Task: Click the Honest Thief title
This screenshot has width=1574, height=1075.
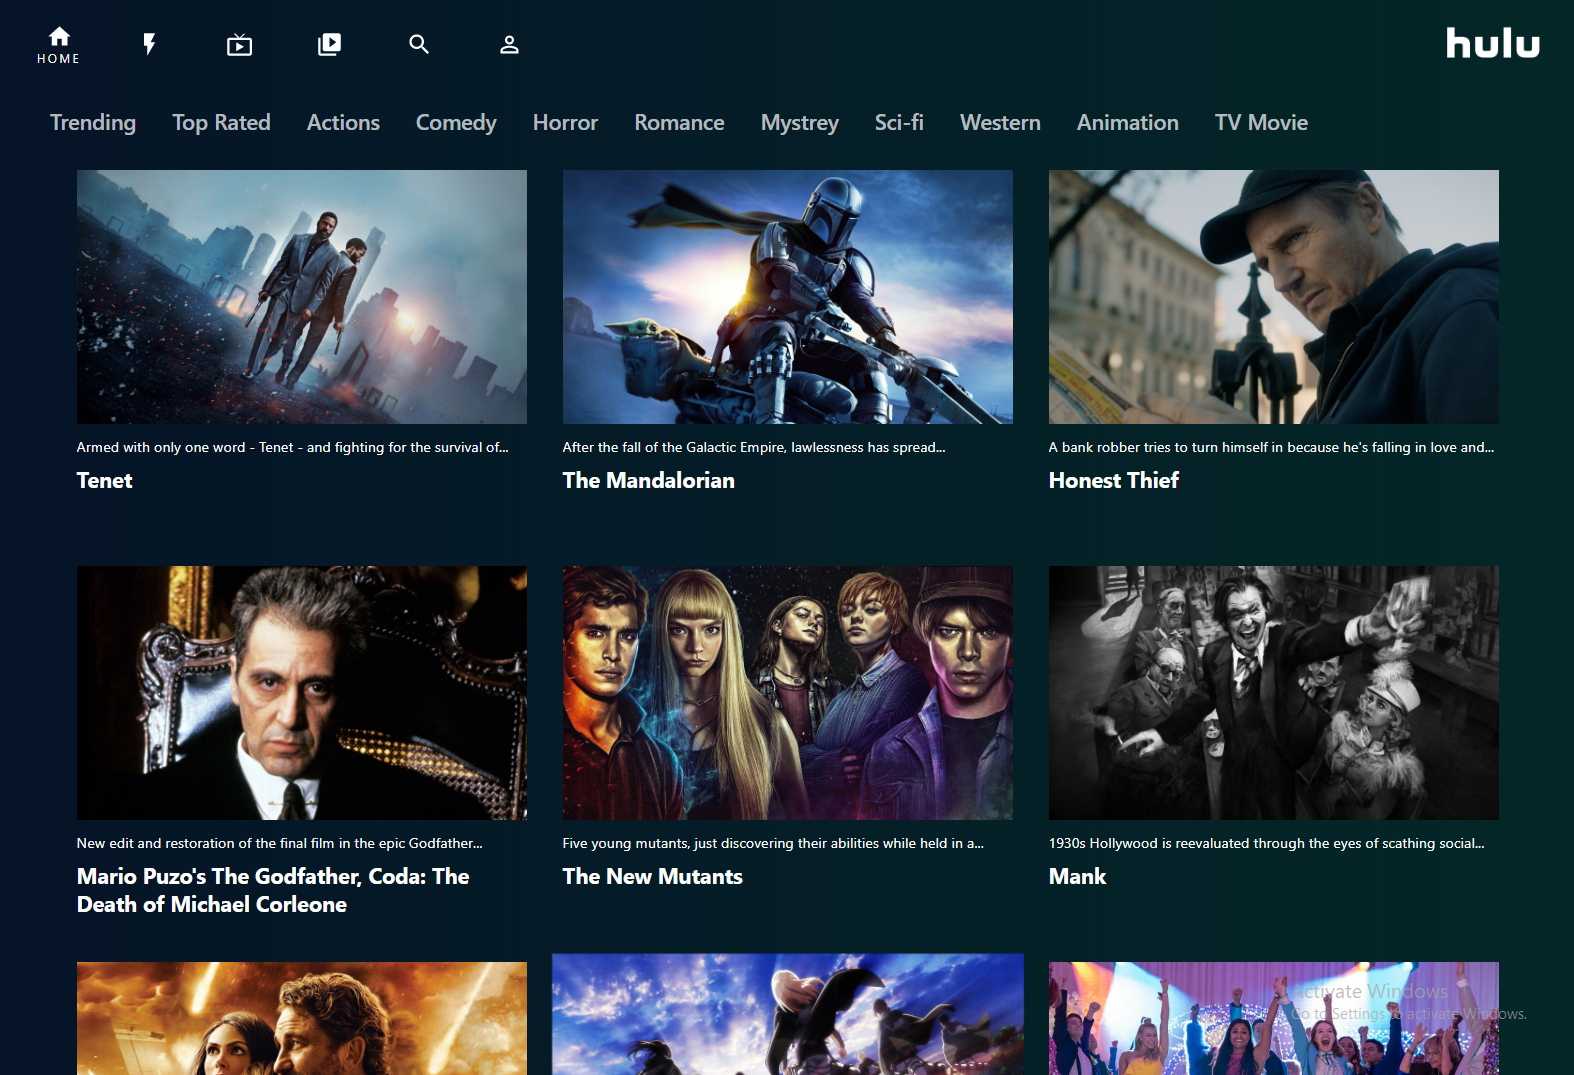Action: coord(1114,481)
